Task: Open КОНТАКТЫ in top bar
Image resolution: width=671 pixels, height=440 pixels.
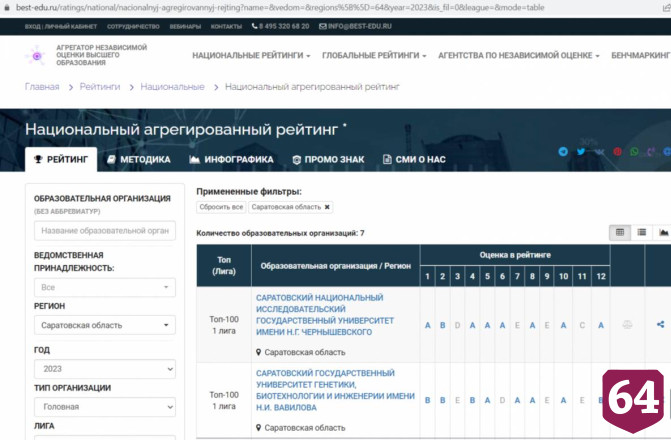Action: pos(226,27)
